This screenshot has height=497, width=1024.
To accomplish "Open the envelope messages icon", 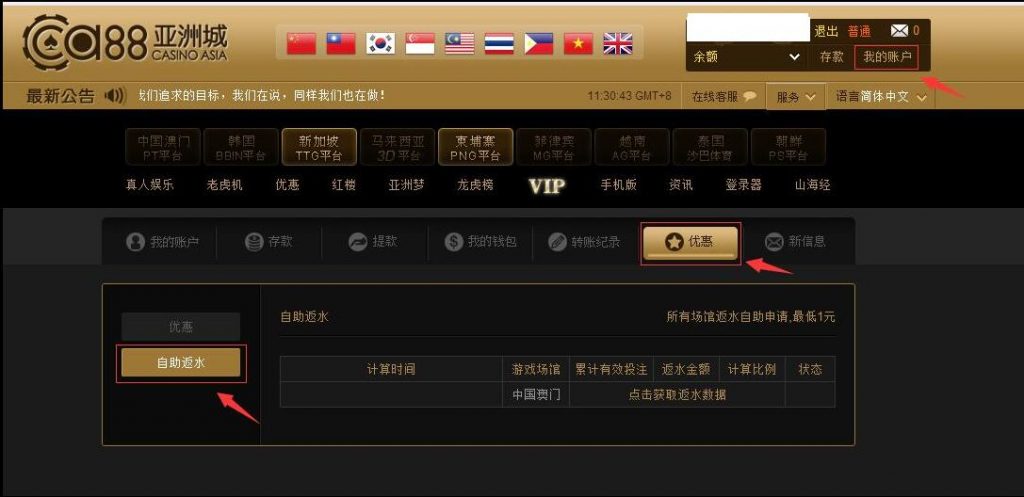I will click(x=899, y=31).
